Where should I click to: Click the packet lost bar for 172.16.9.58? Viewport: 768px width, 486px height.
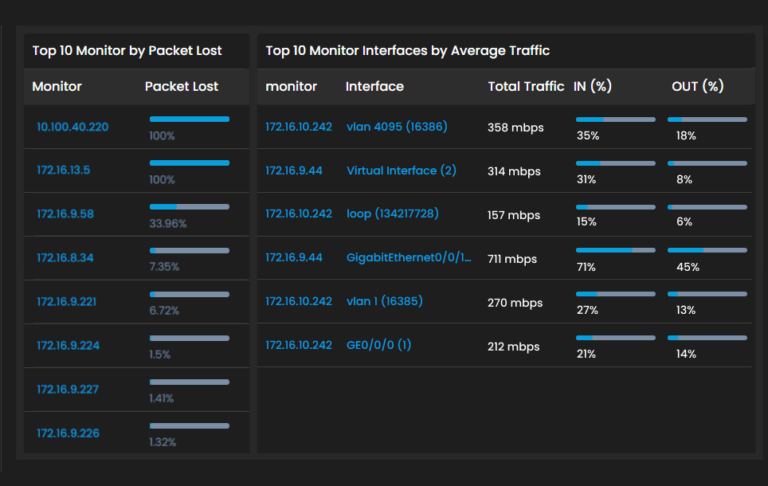click(x=190, y=207)
